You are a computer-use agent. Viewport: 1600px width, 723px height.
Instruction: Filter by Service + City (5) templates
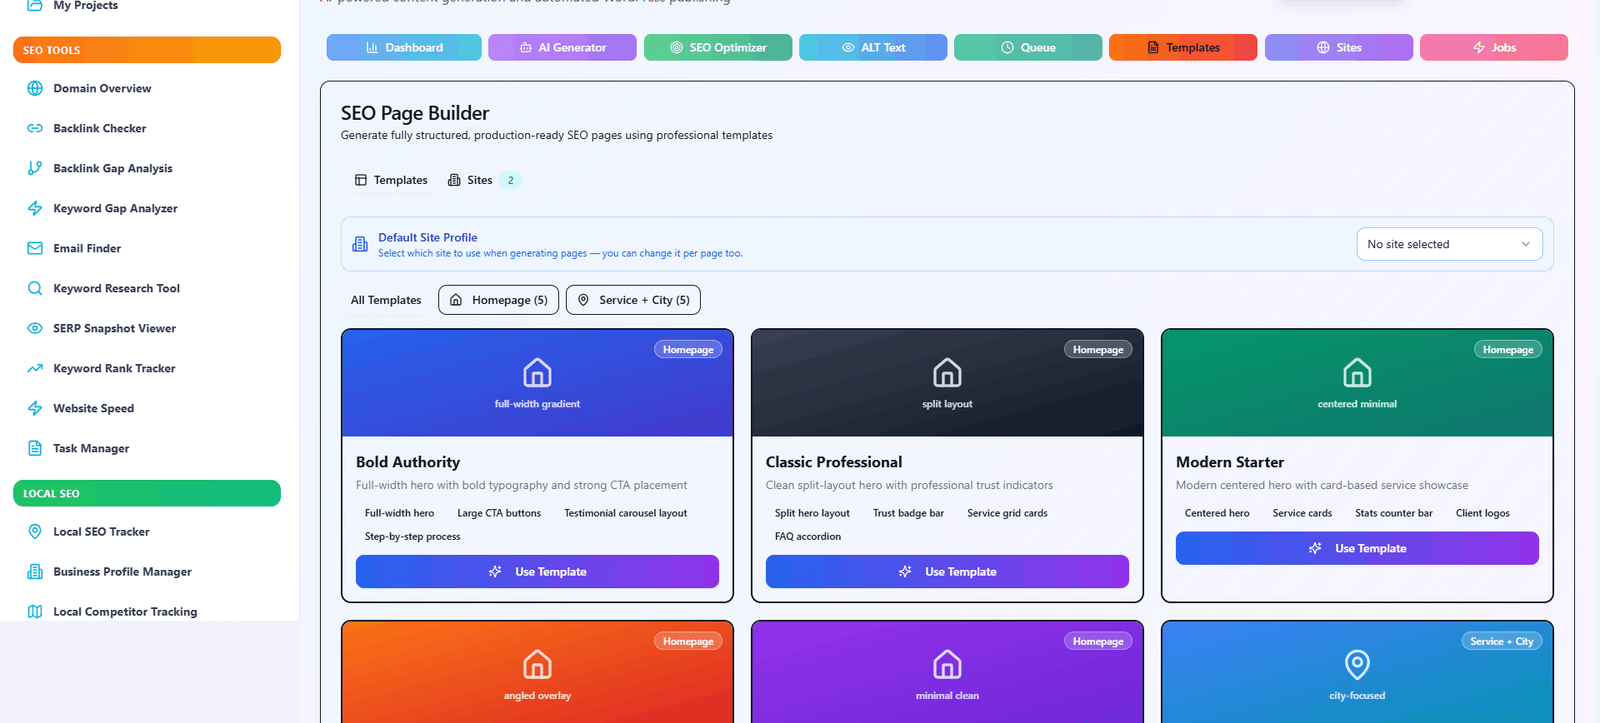pyautogui.click(x=633, y=300)
